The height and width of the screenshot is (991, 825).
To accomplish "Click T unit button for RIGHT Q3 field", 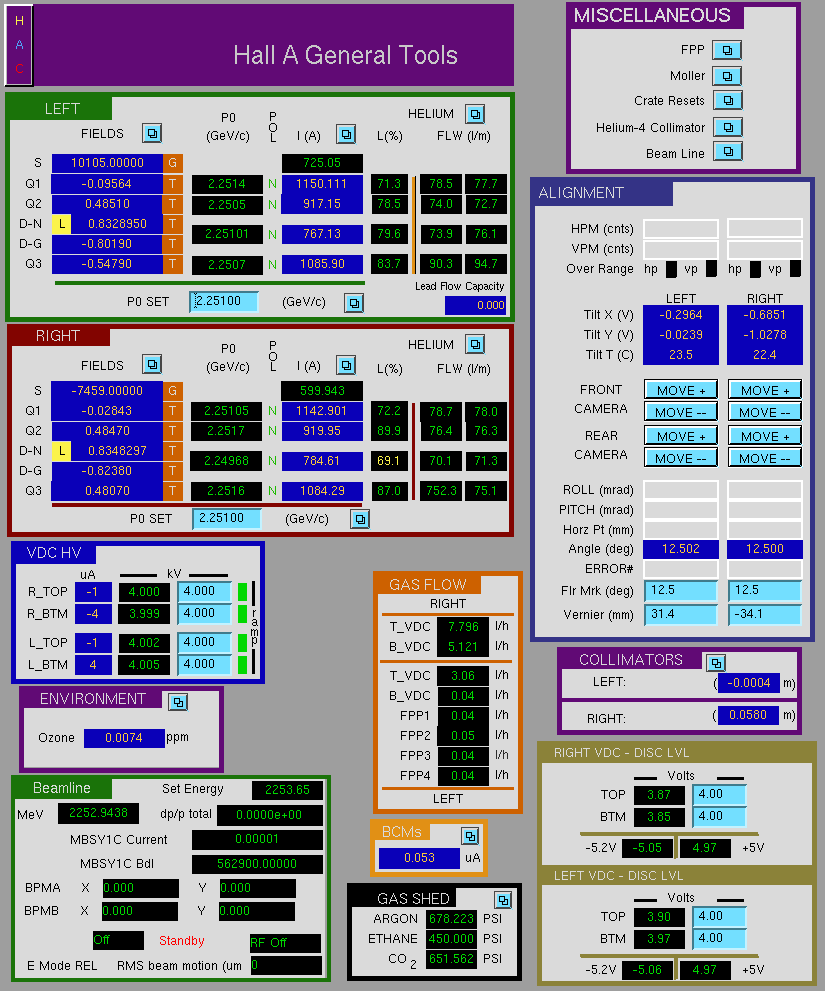I will (173, 490).
